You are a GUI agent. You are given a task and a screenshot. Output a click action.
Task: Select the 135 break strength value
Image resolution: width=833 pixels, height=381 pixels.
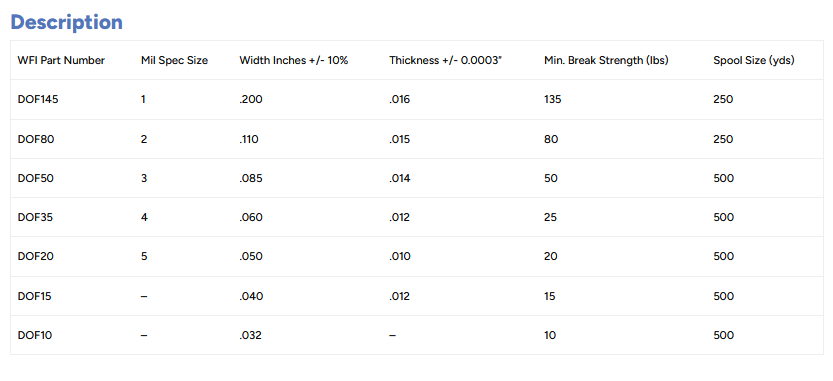552,99
